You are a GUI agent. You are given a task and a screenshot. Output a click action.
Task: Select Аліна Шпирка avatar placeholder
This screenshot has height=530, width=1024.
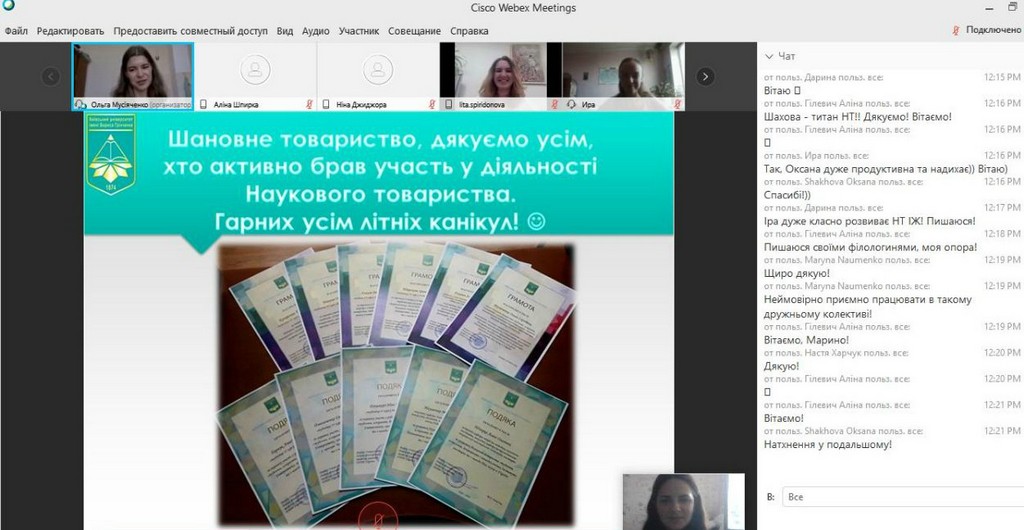point(255,70)
